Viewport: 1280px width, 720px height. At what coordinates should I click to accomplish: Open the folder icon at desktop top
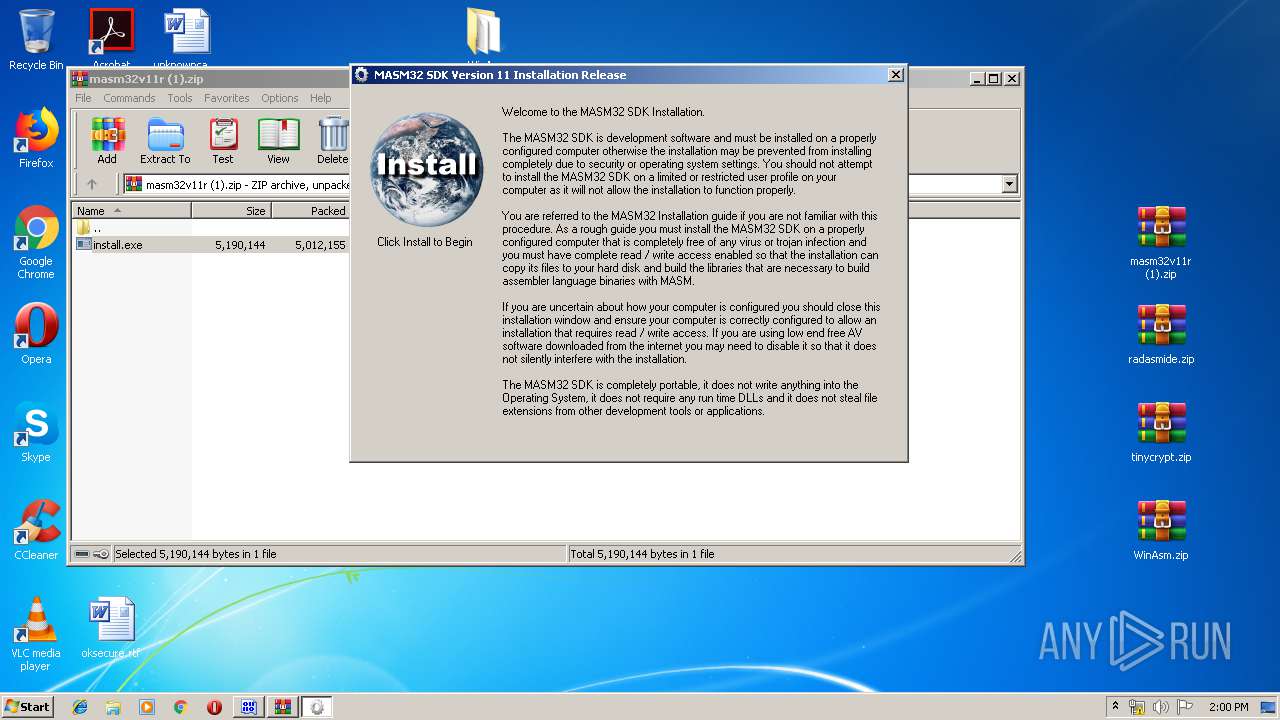point(484,32)
